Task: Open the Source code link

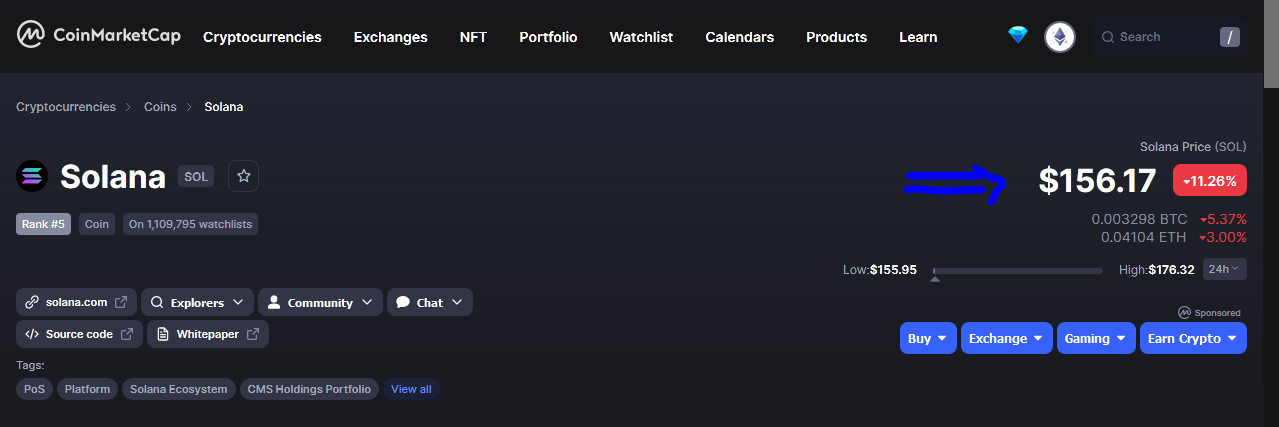Action: pos(79,334)
